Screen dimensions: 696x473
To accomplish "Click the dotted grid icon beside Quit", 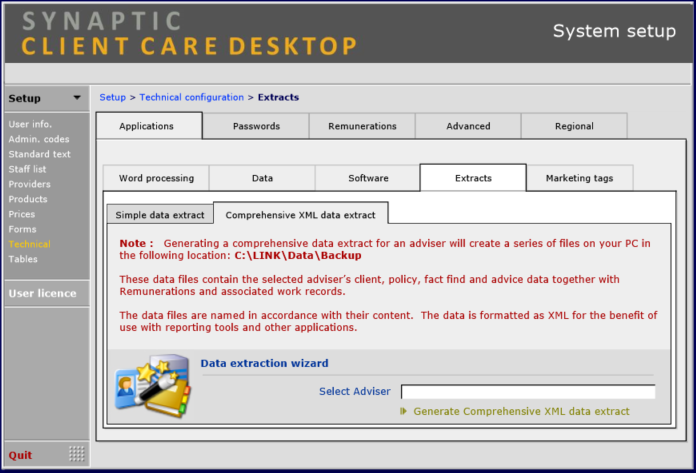I will click(x=77, y=453).
